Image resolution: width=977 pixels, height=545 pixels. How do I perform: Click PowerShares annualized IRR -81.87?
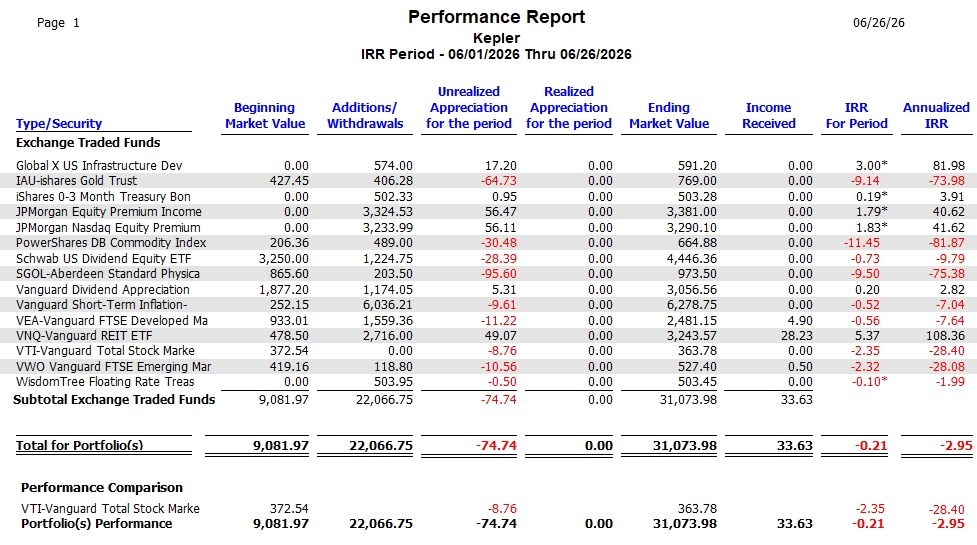(946, 243)
